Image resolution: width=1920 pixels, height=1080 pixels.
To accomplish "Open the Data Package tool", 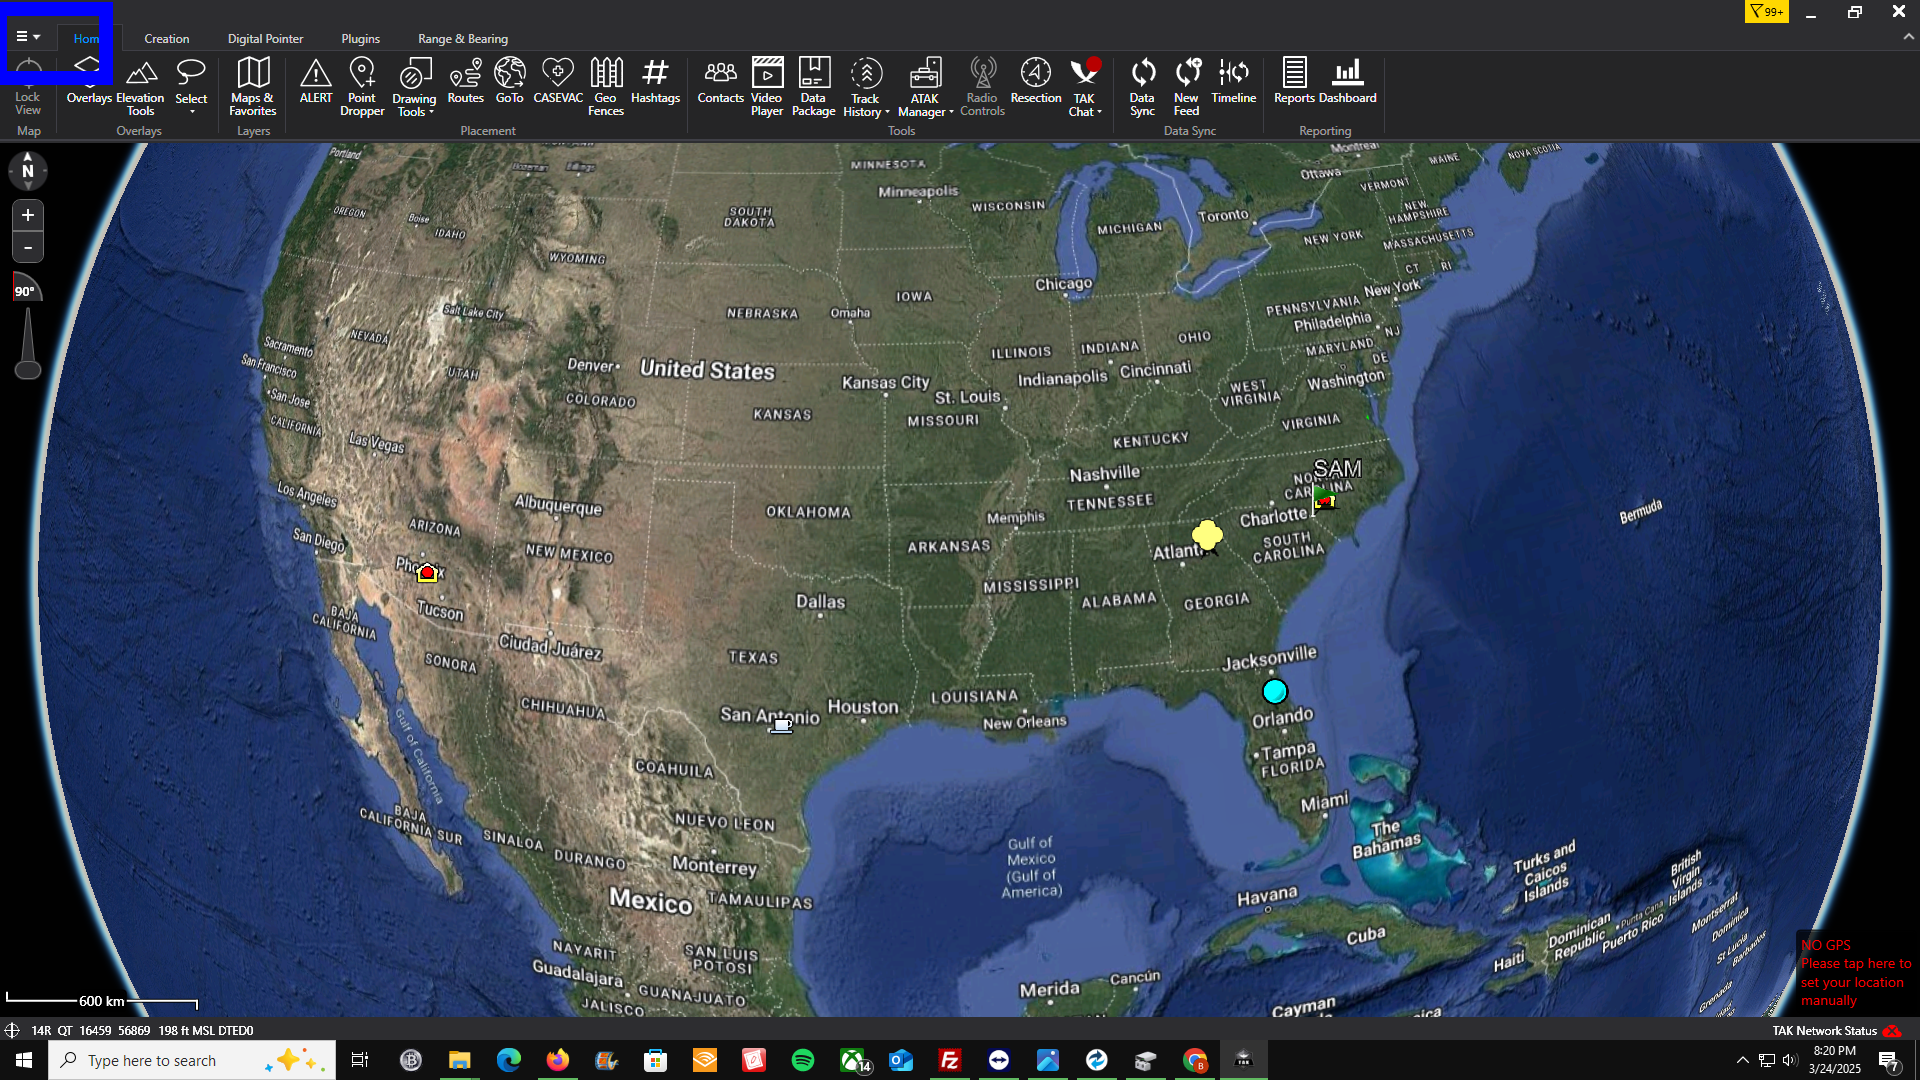I will (814, 87).
